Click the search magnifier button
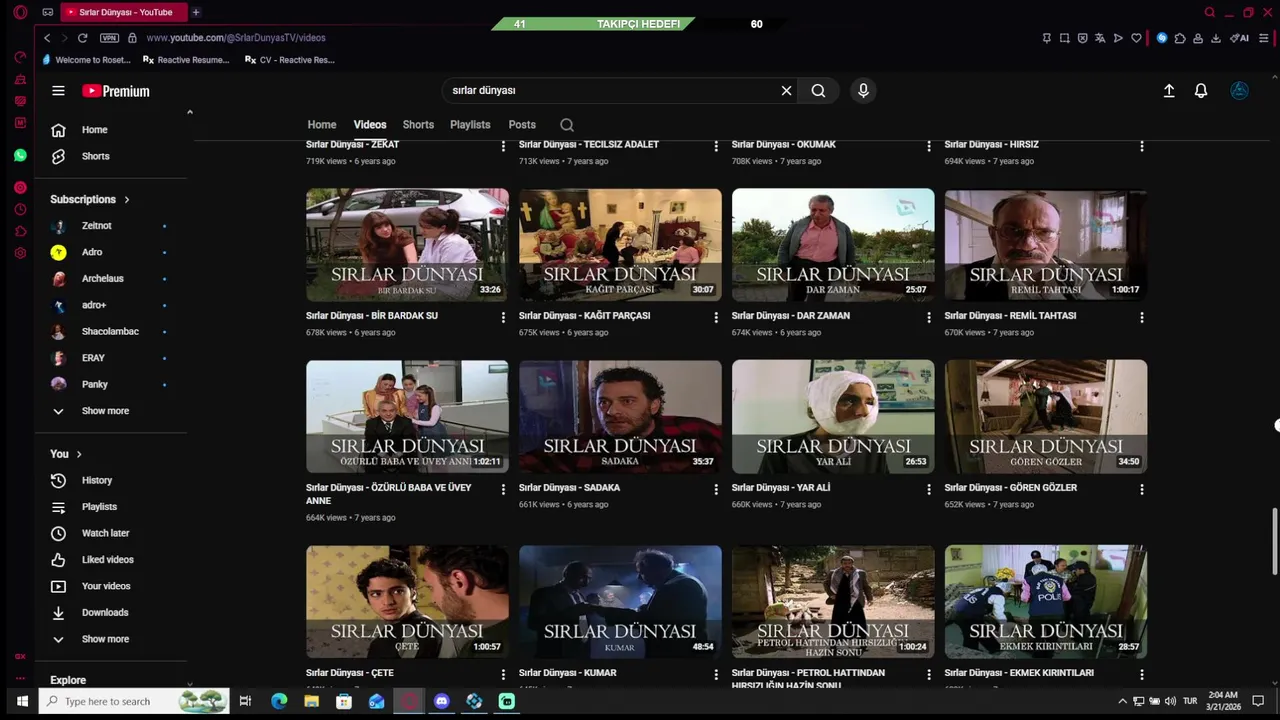This screenshot has height=720, width=1280. coord(818,91)
